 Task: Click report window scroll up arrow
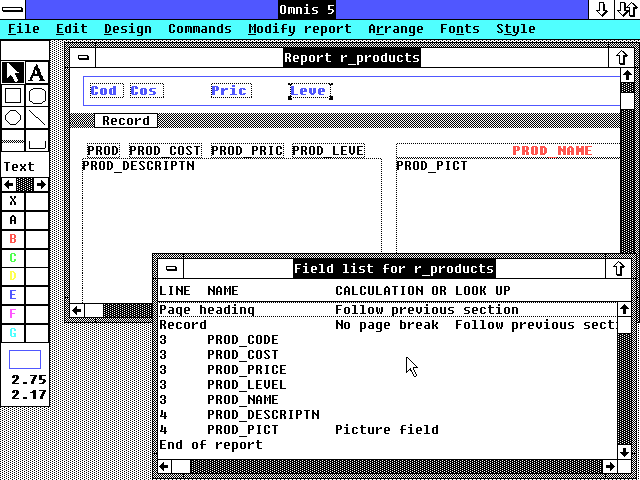[627, 75]
